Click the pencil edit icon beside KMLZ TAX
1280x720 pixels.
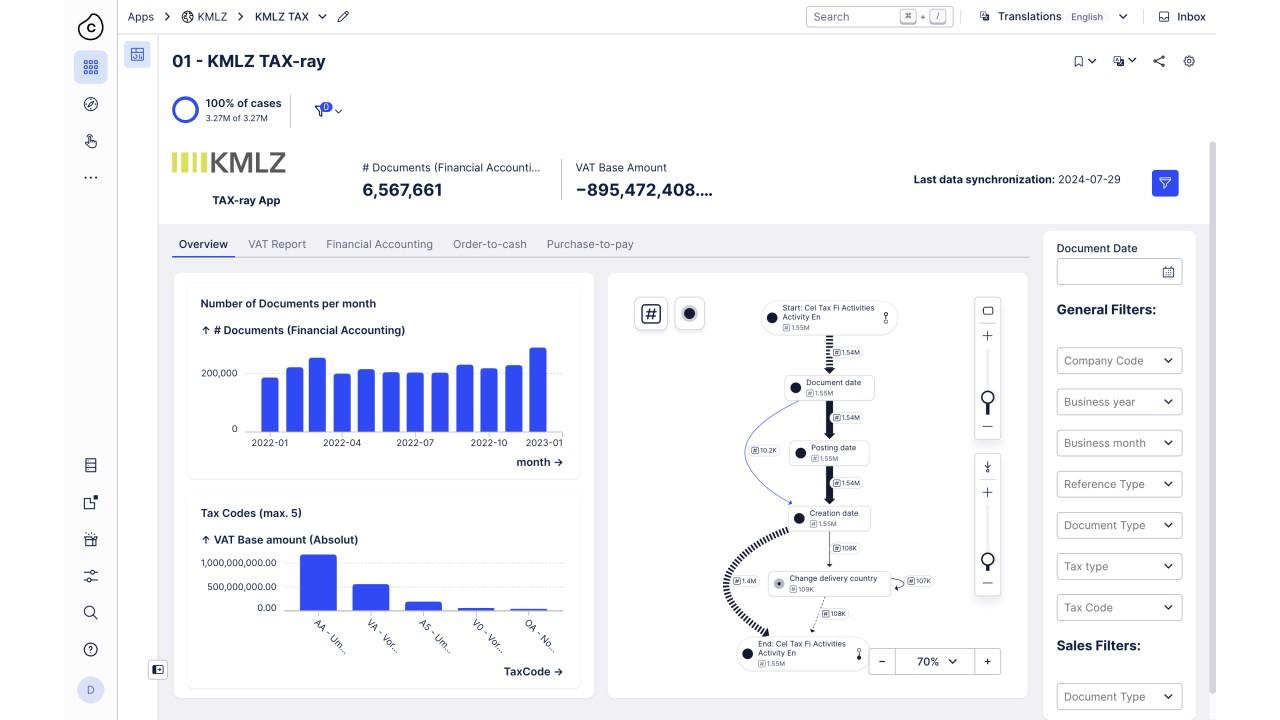[x=344, y=17]
